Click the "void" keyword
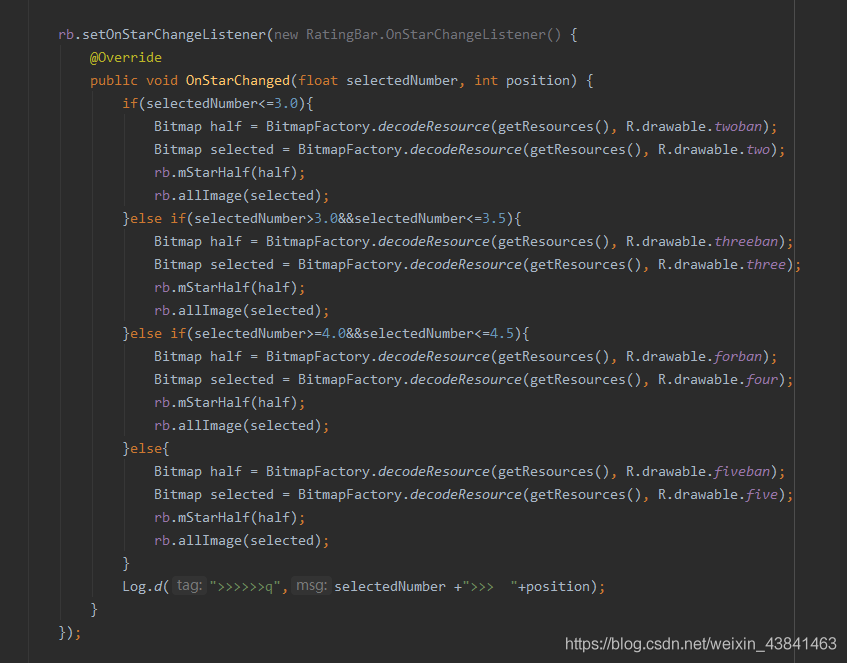Viewport: 847px width, 663px height. (x=162, y=81)
